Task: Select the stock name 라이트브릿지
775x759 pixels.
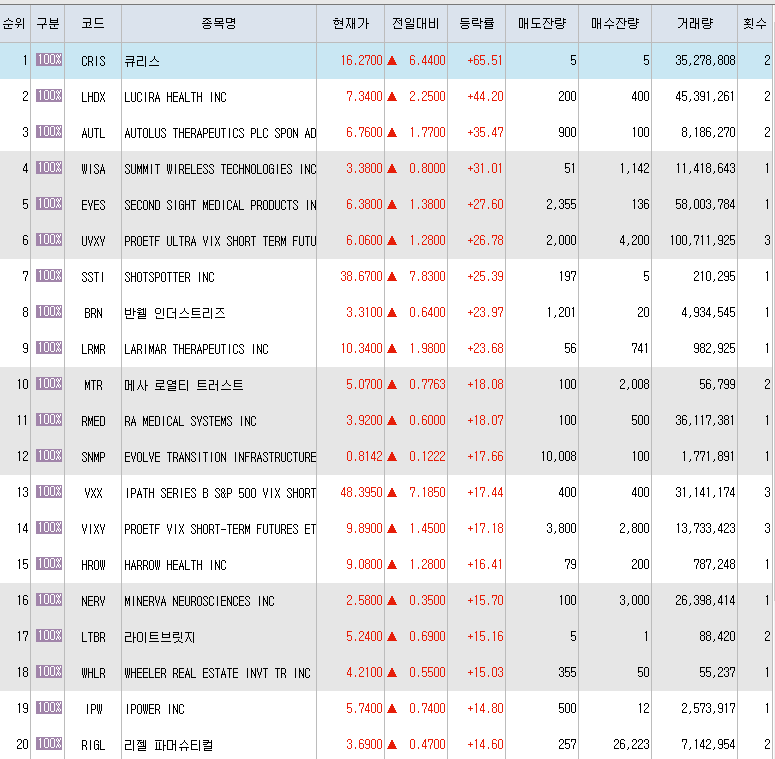Action: coord(160,637)
